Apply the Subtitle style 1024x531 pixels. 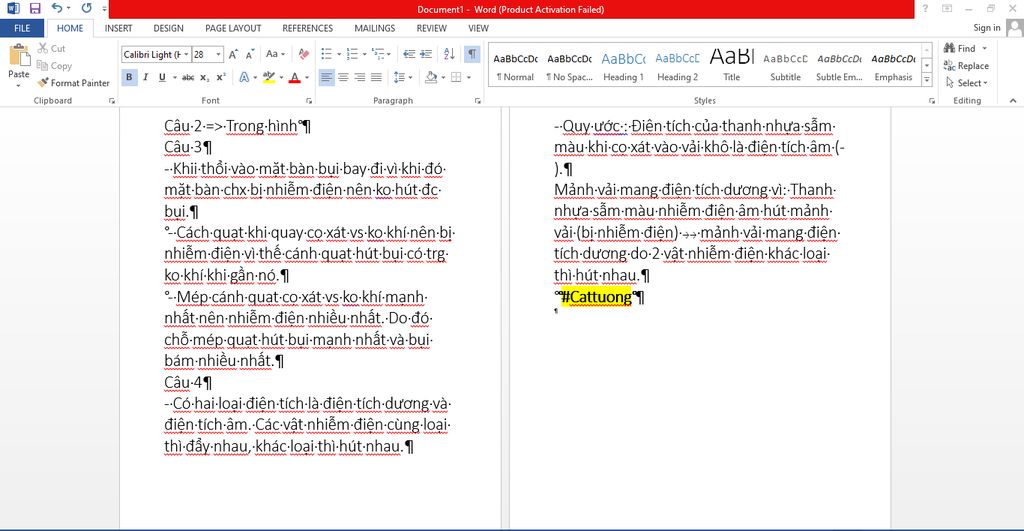(x=785, y=66)
